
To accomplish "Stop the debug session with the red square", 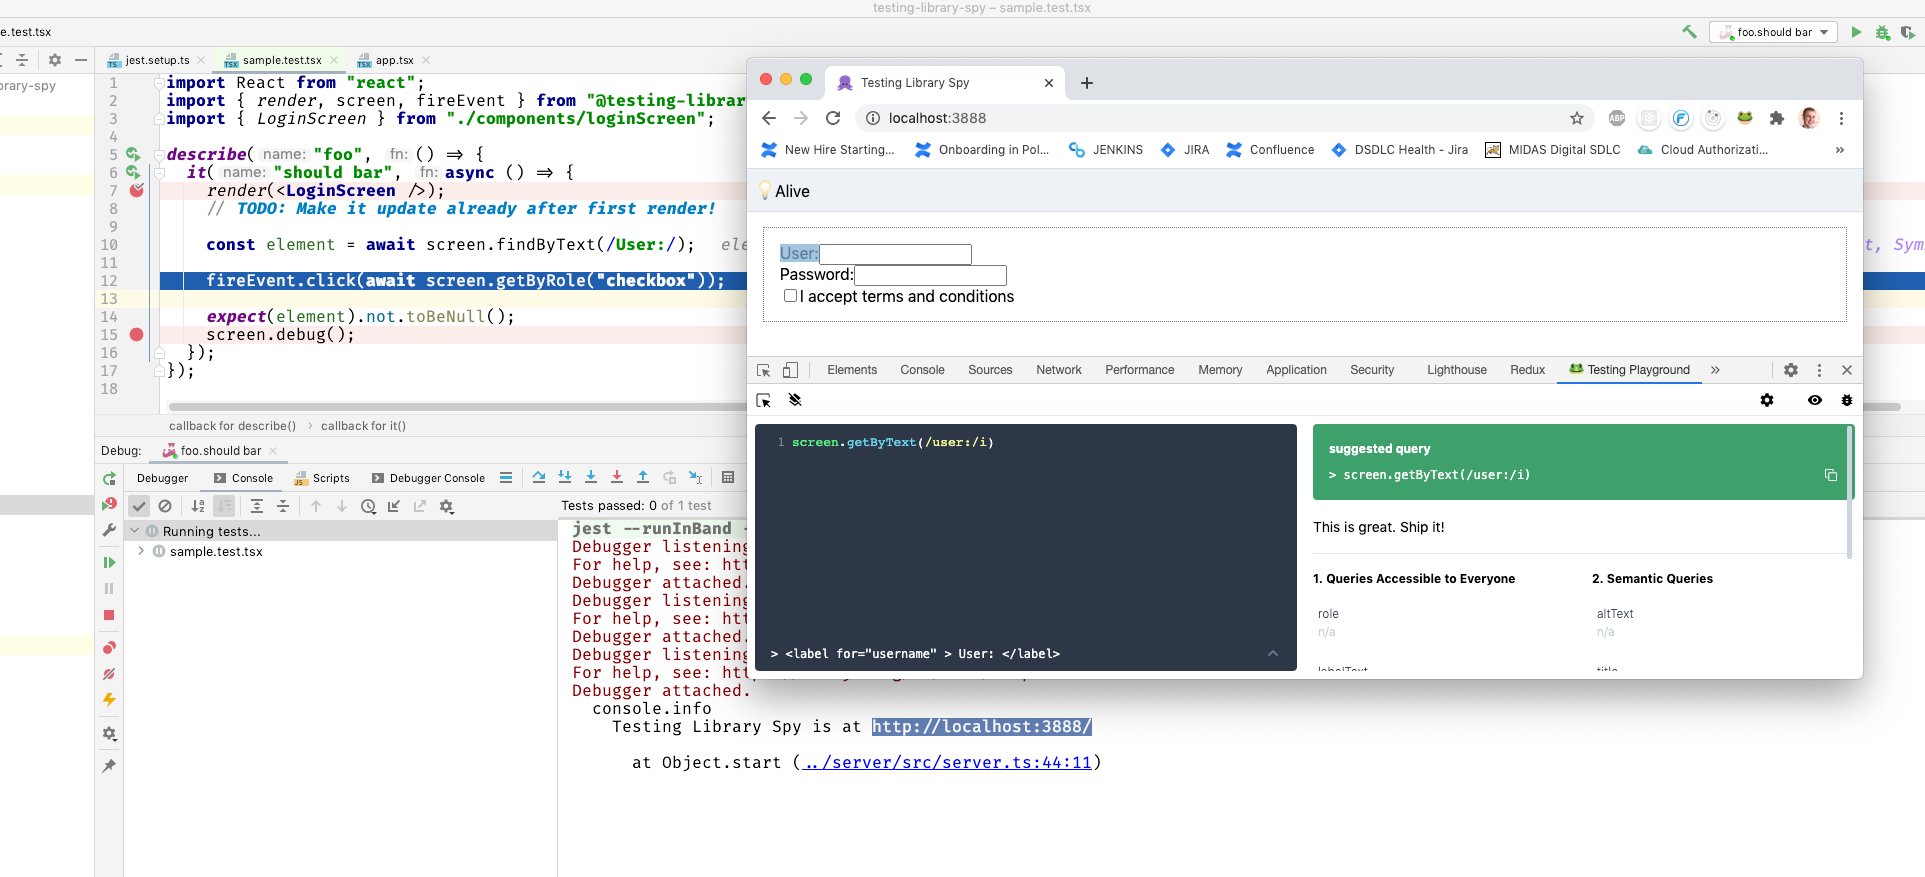I will (x=109, y=615).
